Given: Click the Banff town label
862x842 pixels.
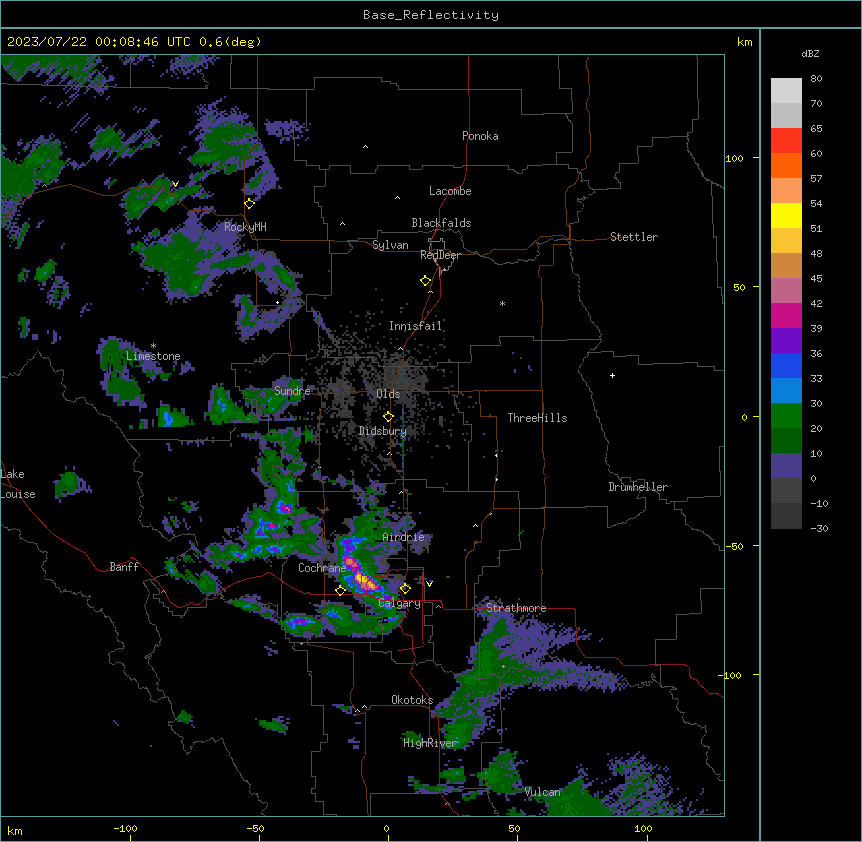Looking at the screenshot, I should pos(124,567).
